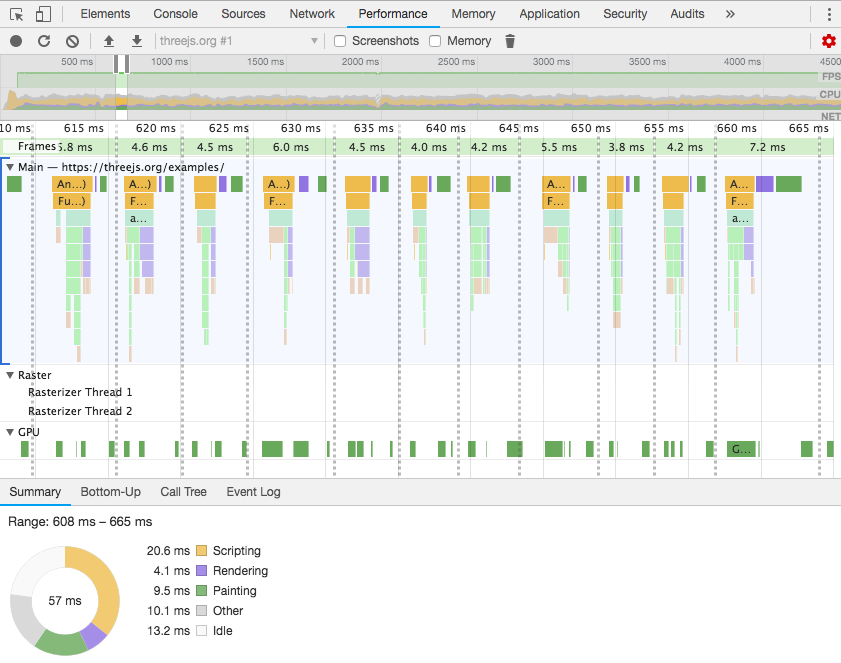Viewport: 841px width, 663px height.
Task: Show more tabs with the chevron button
Action: coord(730,14)
